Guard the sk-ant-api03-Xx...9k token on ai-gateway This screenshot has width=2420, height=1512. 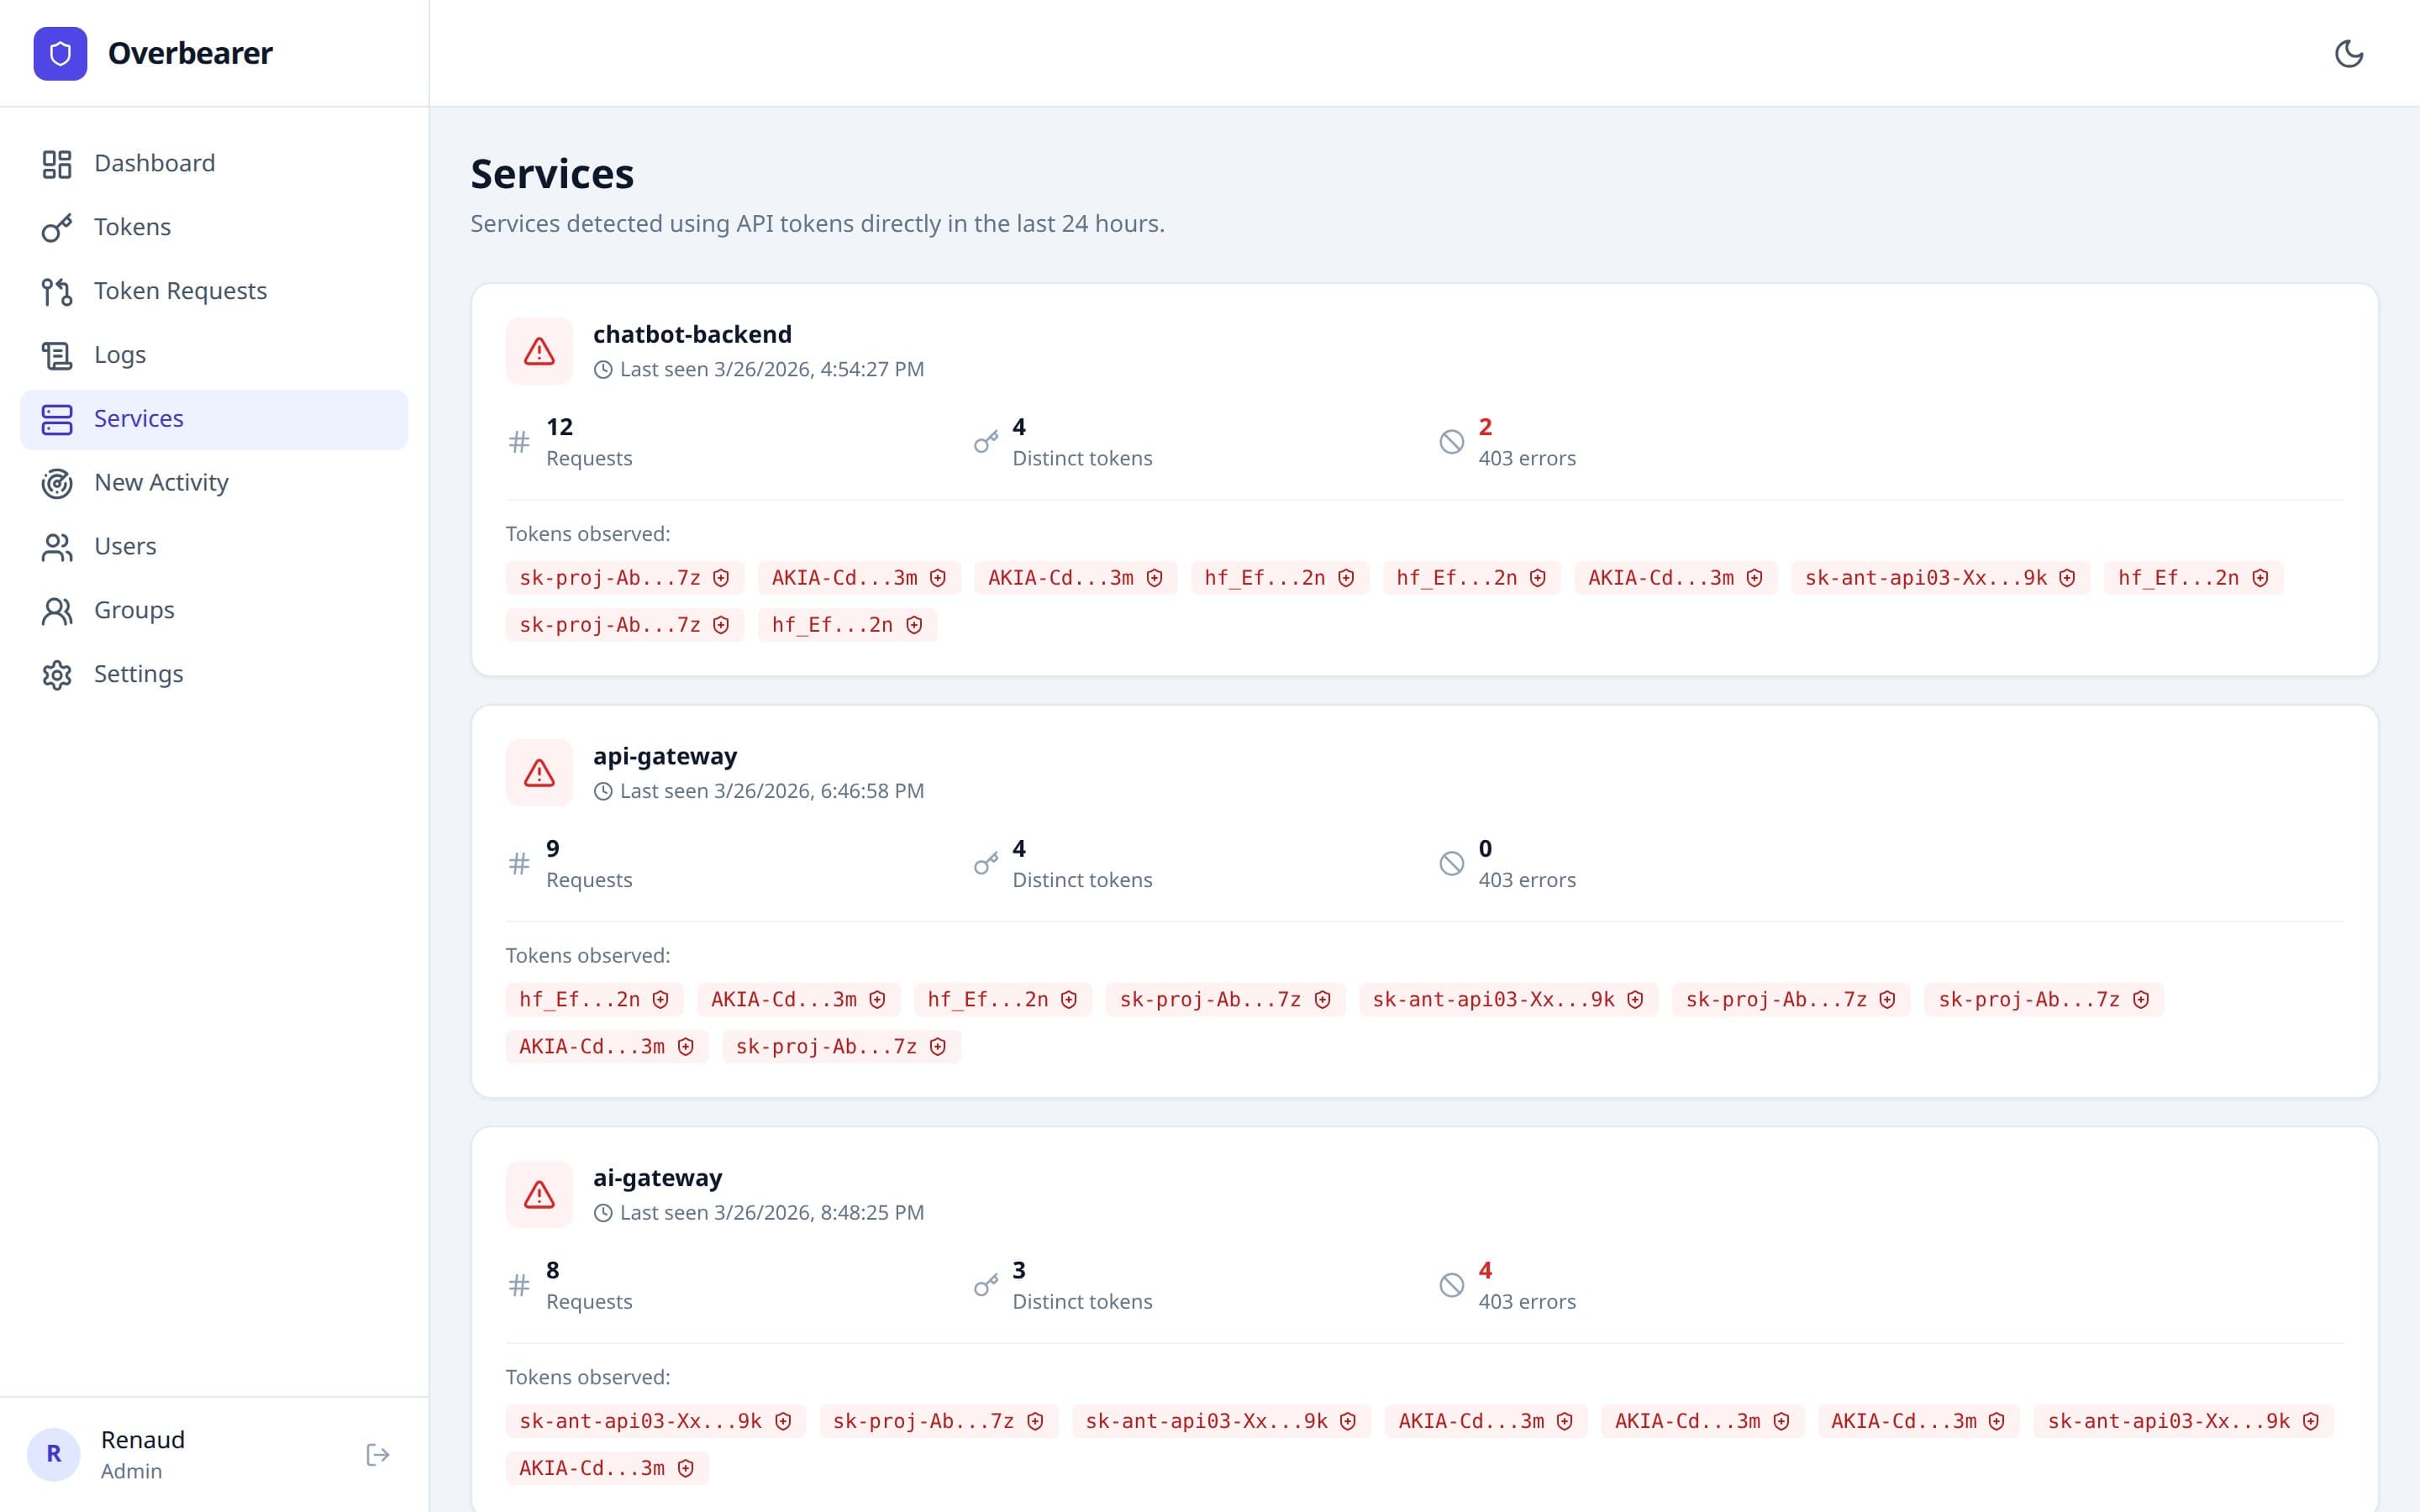(784, 1420)
